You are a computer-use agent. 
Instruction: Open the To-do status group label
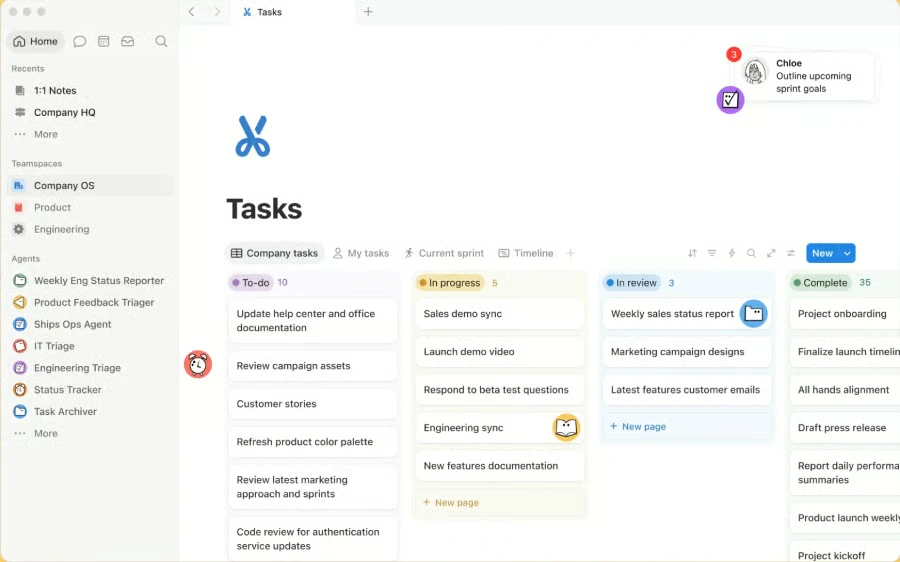tap(250, 282)
